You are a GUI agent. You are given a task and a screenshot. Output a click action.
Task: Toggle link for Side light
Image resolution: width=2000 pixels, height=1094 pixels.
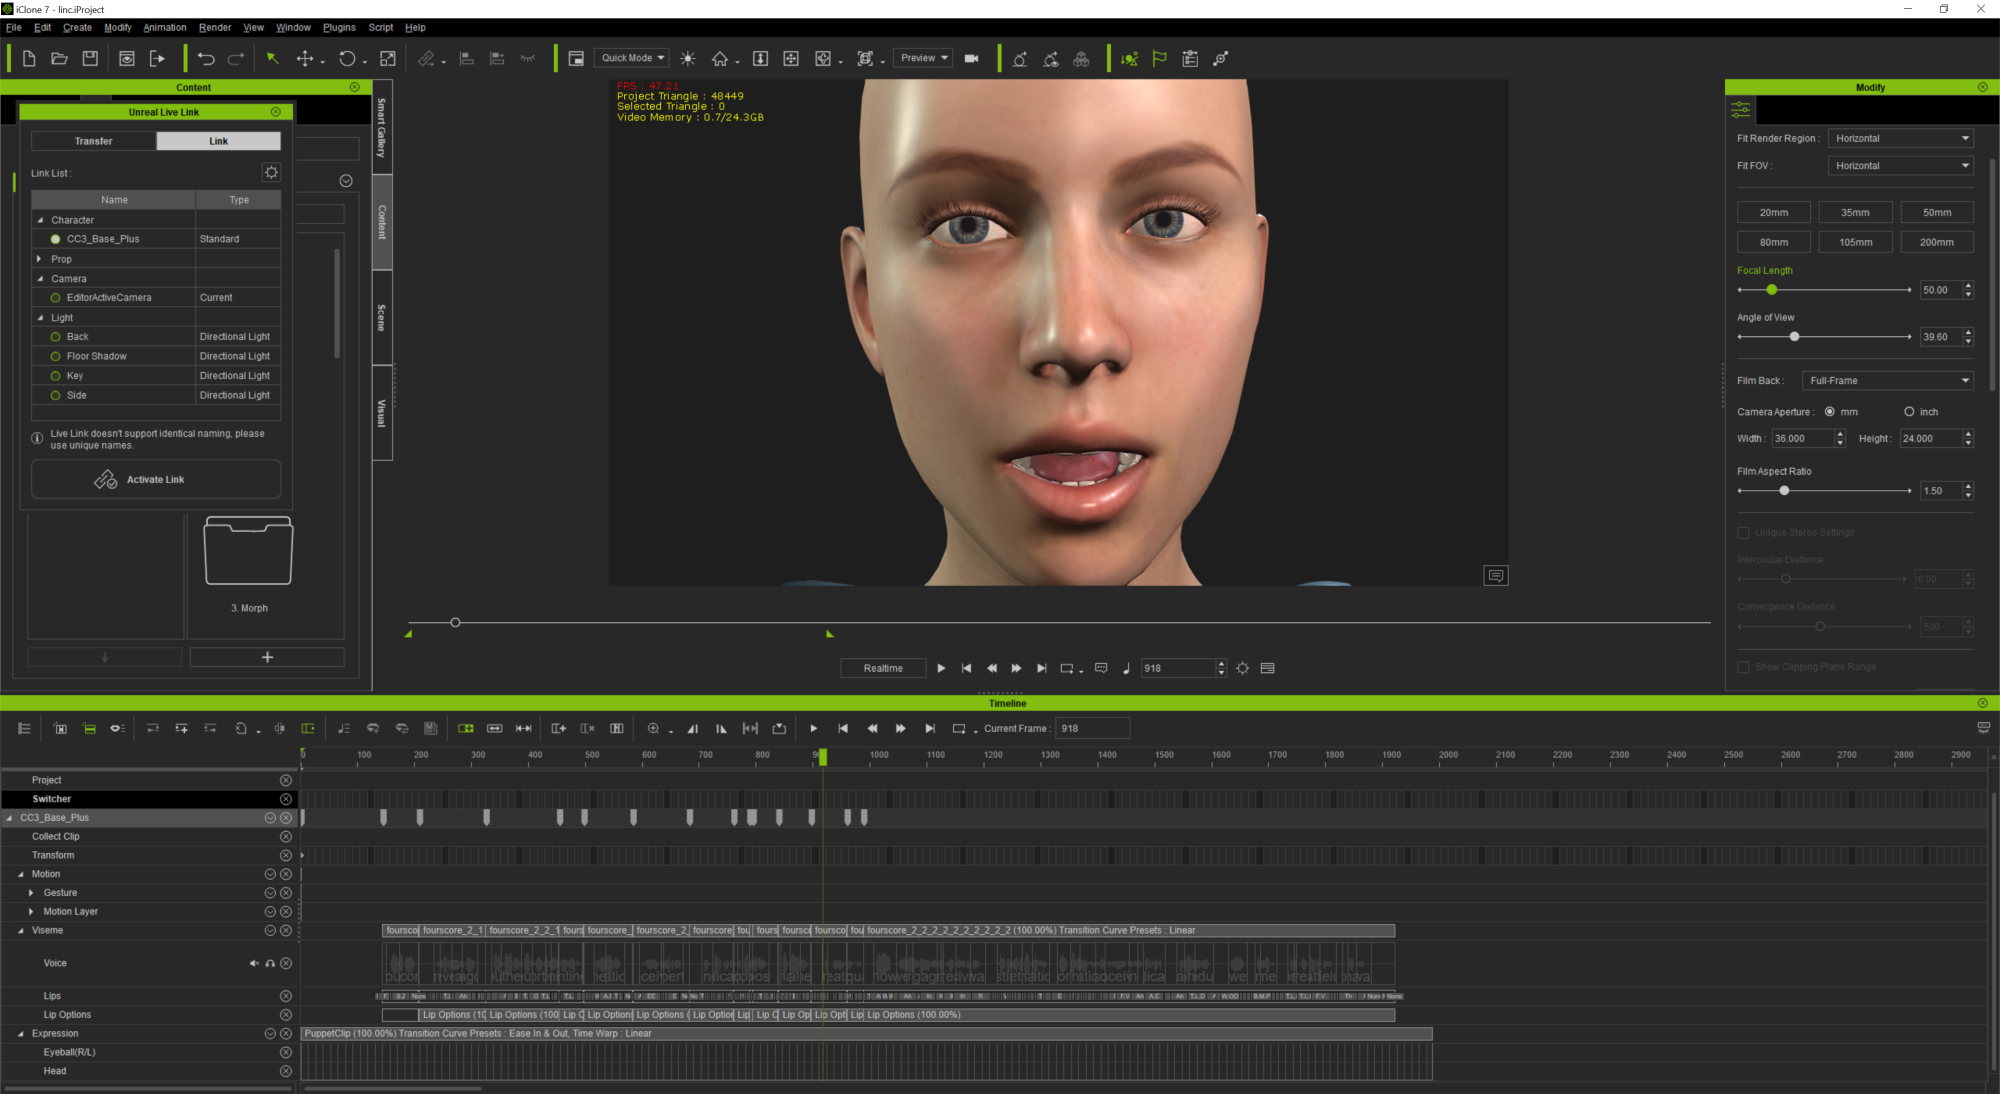(x=55, y=396)
